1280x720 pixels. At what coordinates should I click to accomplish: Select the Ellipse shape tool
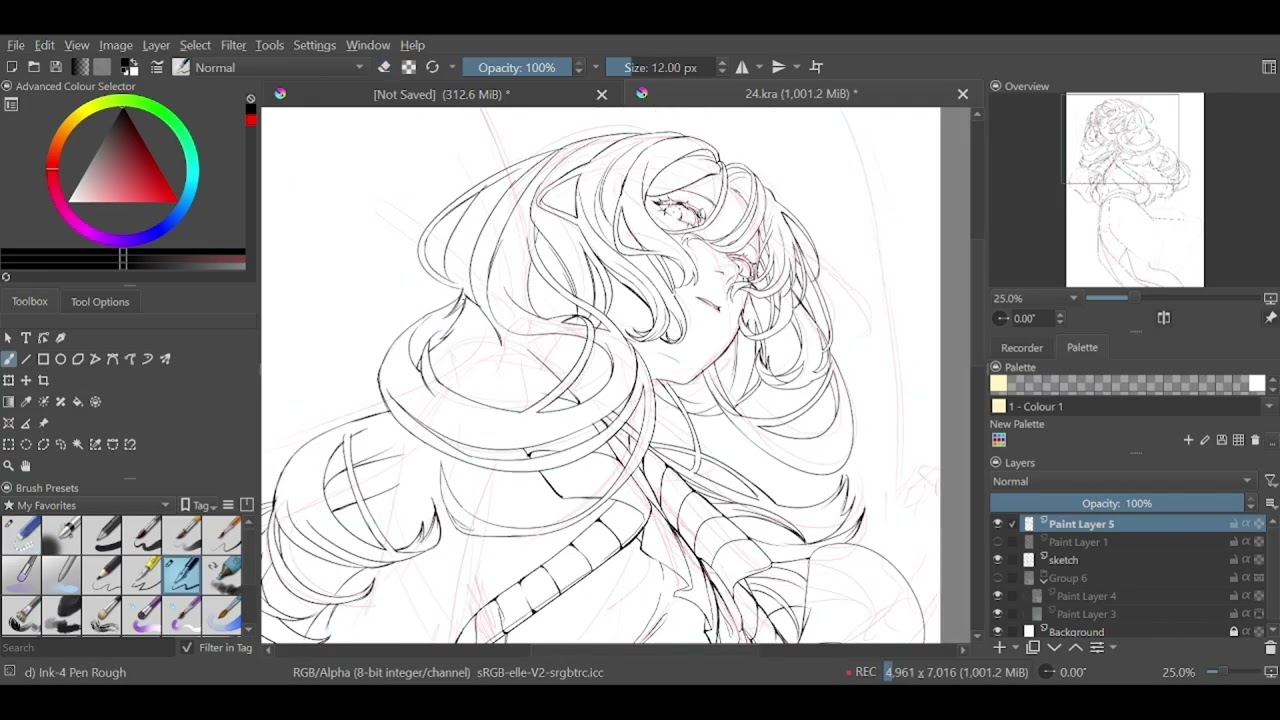tap(61, 359)
